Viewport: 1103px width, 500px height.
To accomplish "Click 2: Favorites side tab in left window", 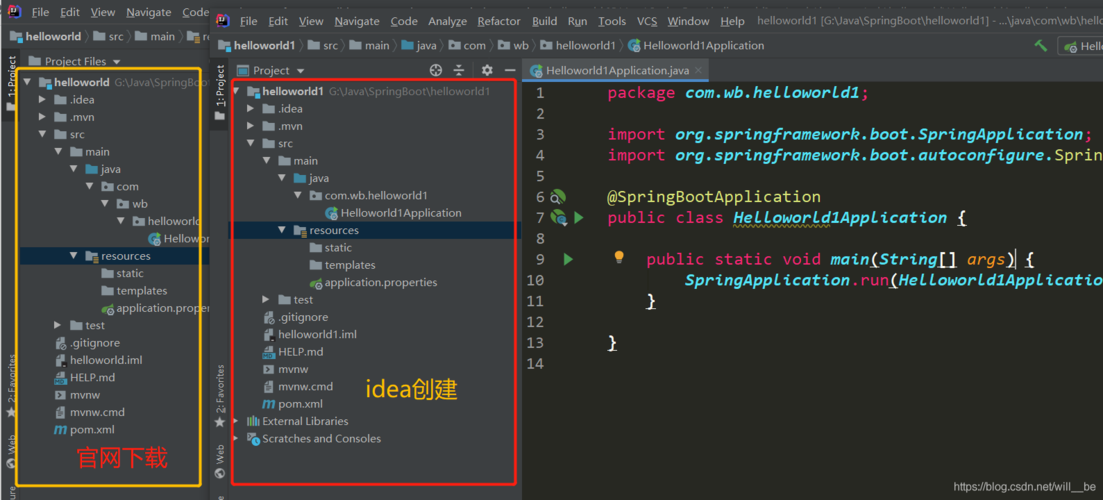I will point(11,385).
